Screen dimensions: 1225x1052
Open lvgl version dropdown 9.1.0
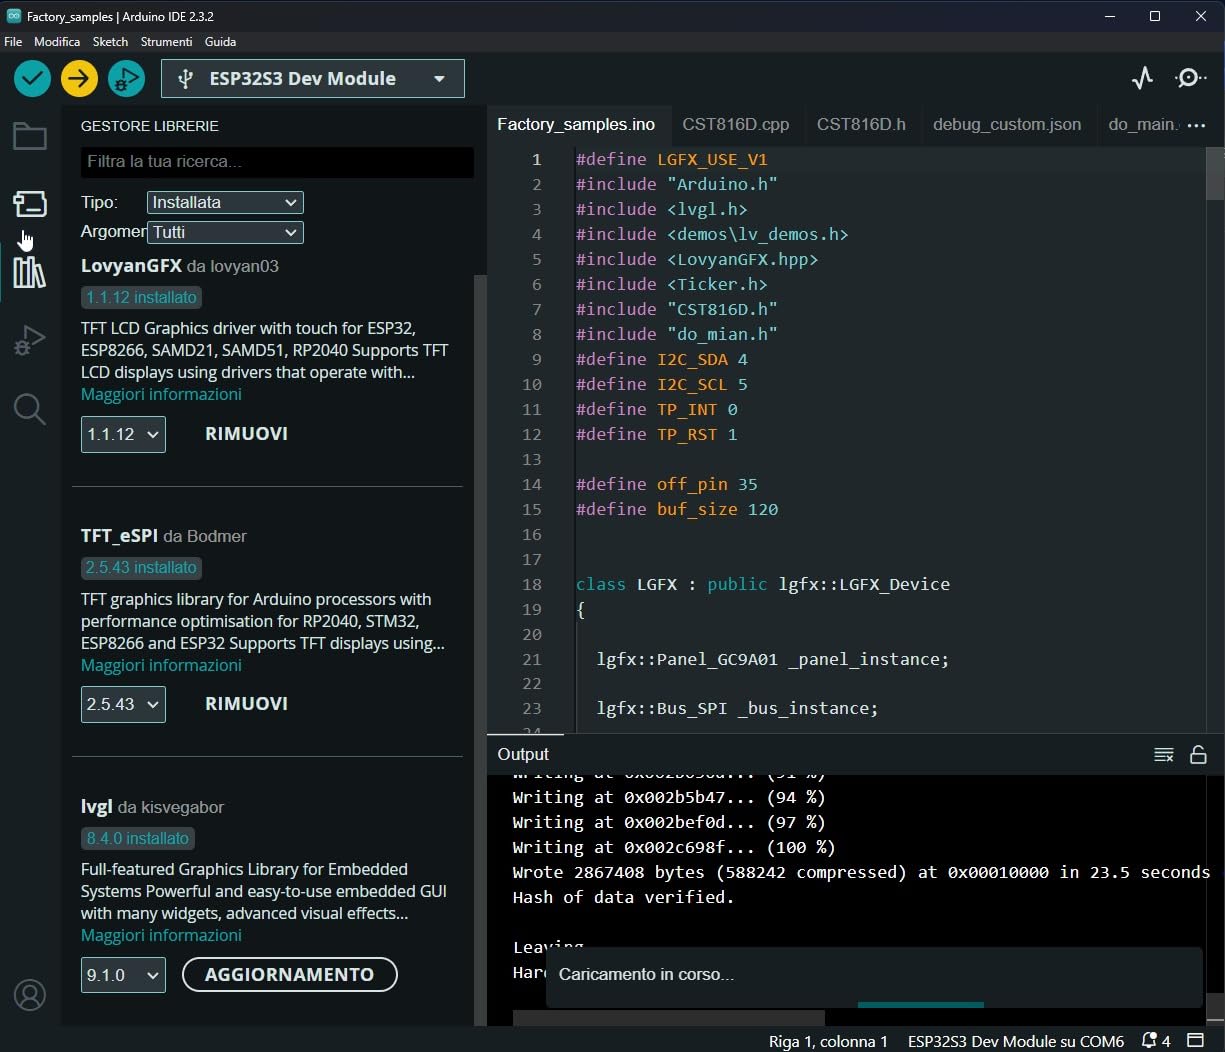(x=123, y=975)
